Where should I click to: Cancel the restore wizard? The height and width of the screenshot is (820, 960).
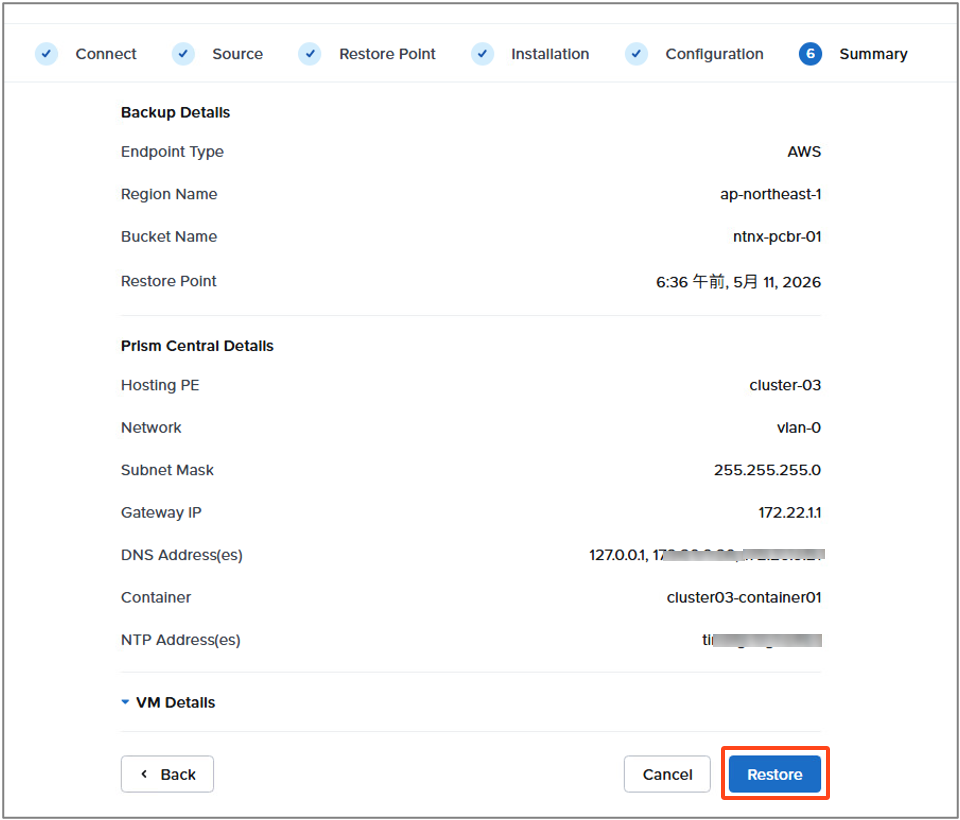[667, 774]
